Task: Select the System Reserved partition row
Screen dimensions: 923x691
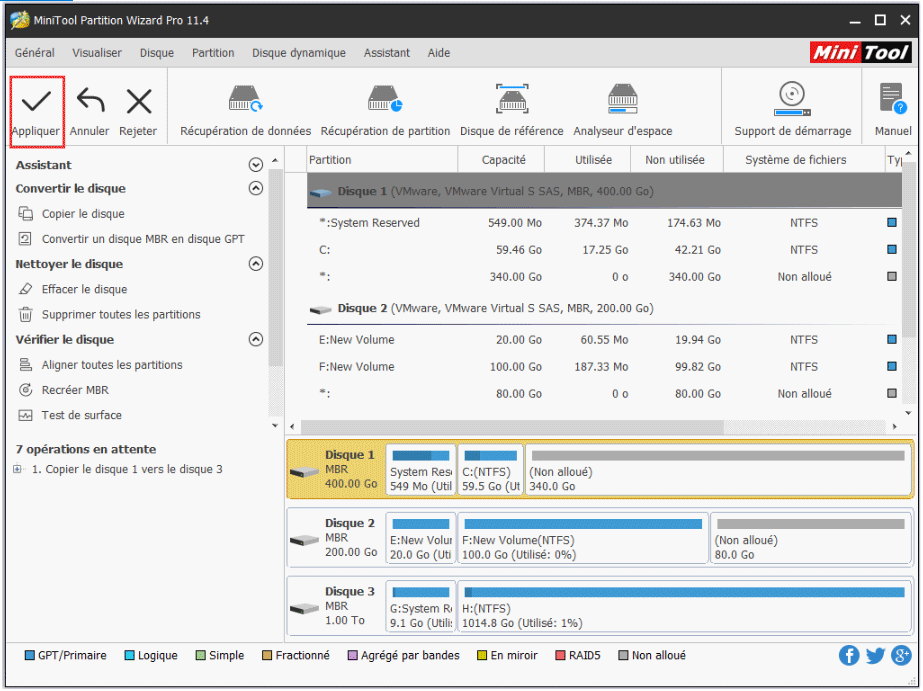Action: point(605,223)
